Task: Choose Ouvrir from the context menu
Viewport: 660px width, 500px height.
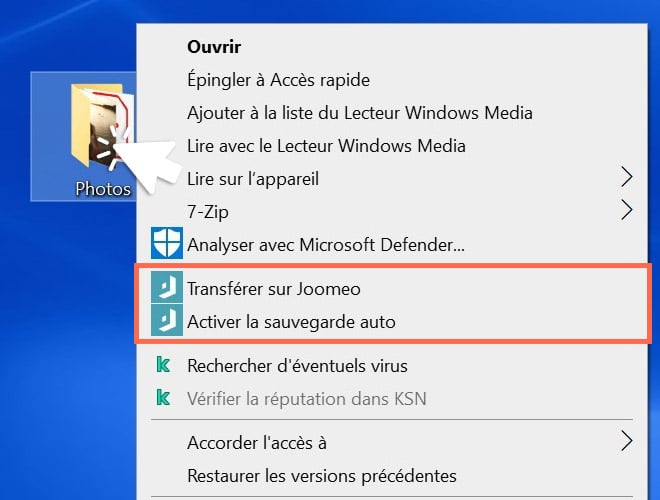Action: [x=214, y=46]
